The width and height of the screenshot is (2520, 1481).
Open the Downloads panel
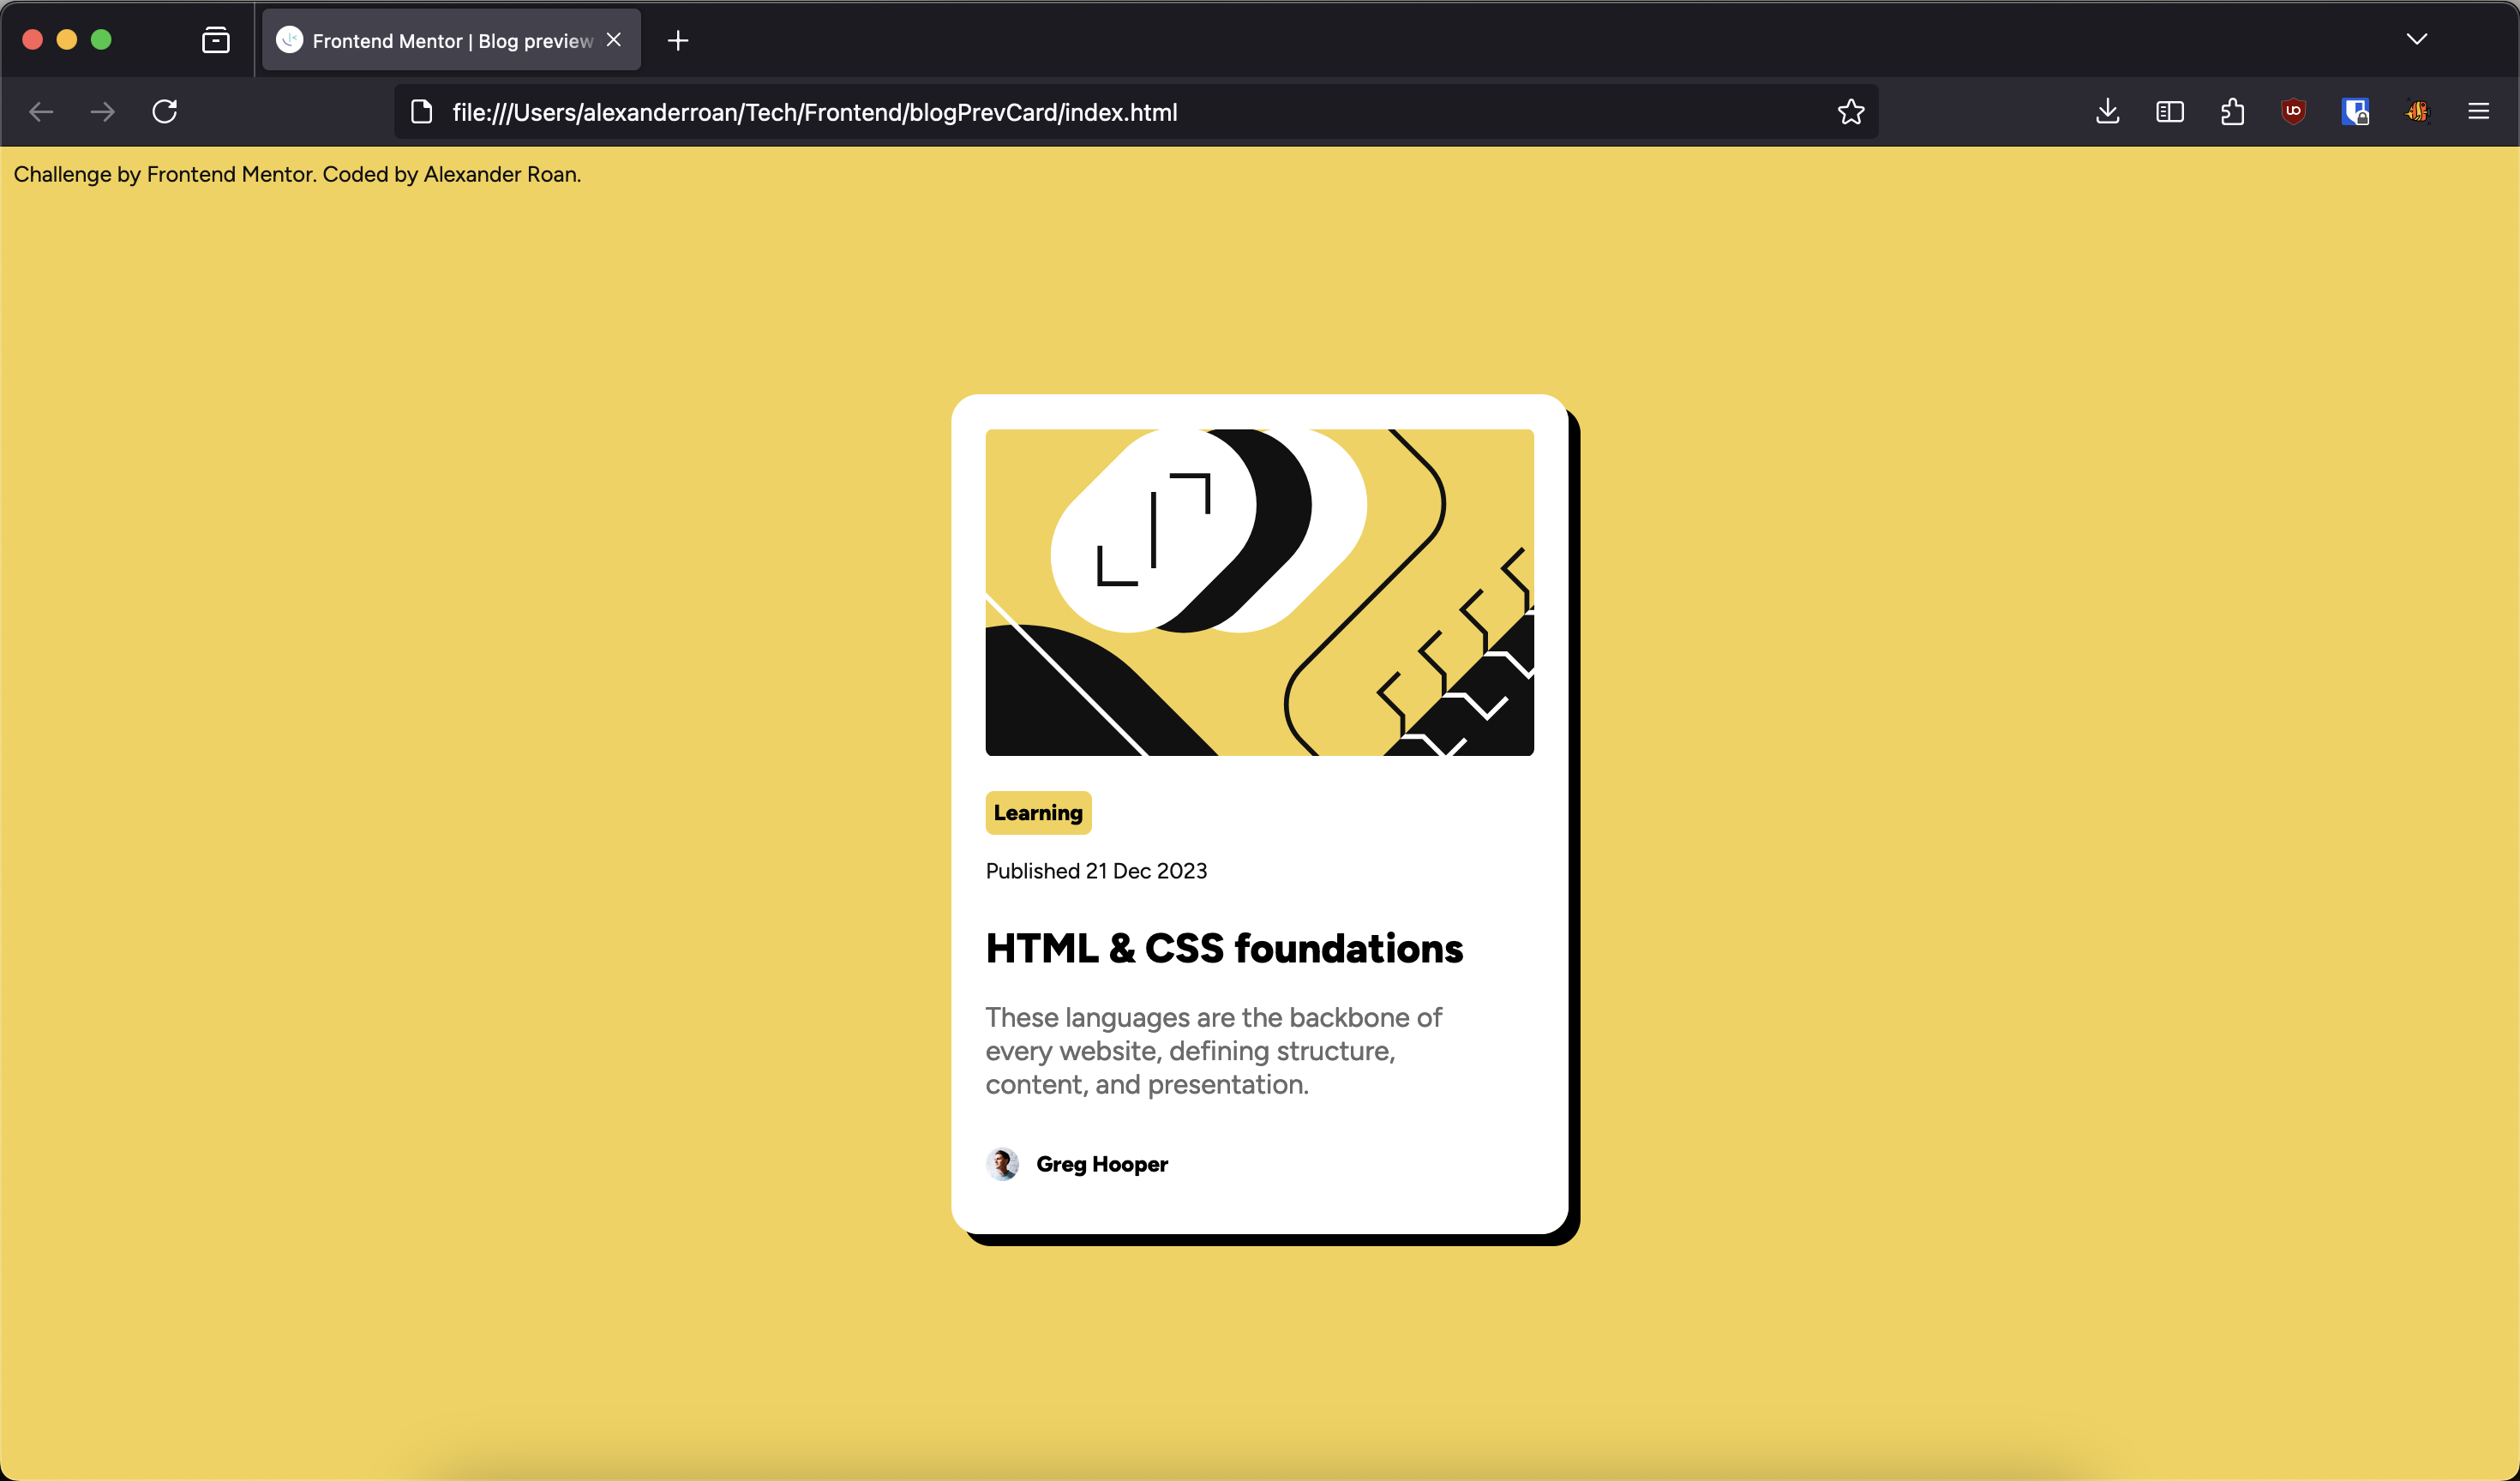(x=2107, y=111)
